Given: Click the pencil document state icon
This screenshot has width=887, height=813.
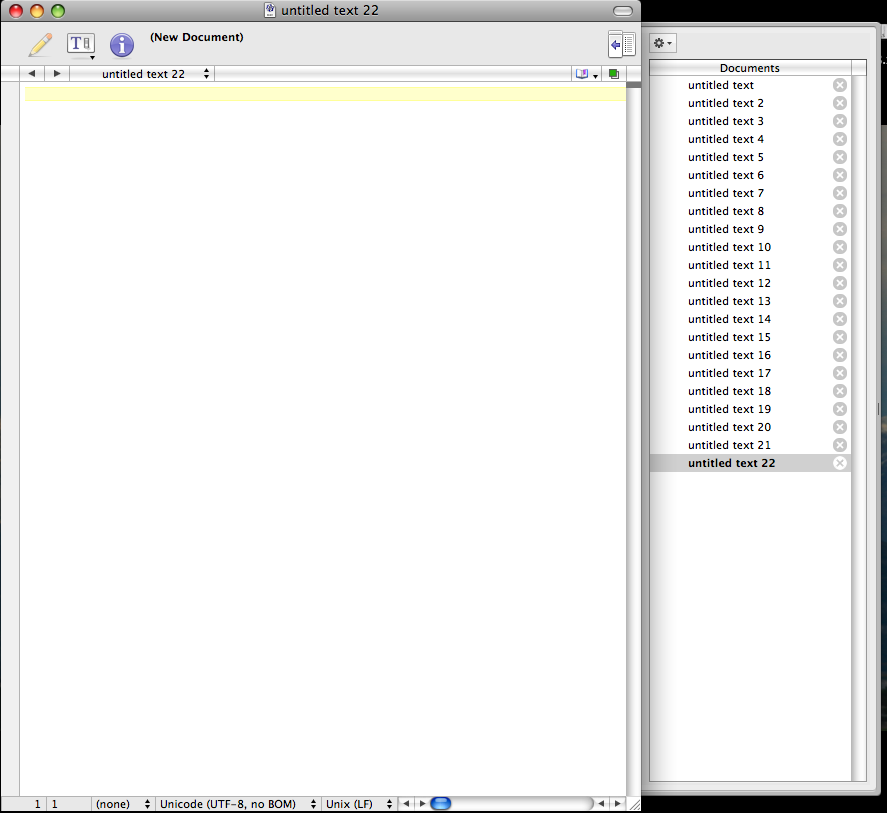Looking at the screenshot, I should tap(40, 45).
